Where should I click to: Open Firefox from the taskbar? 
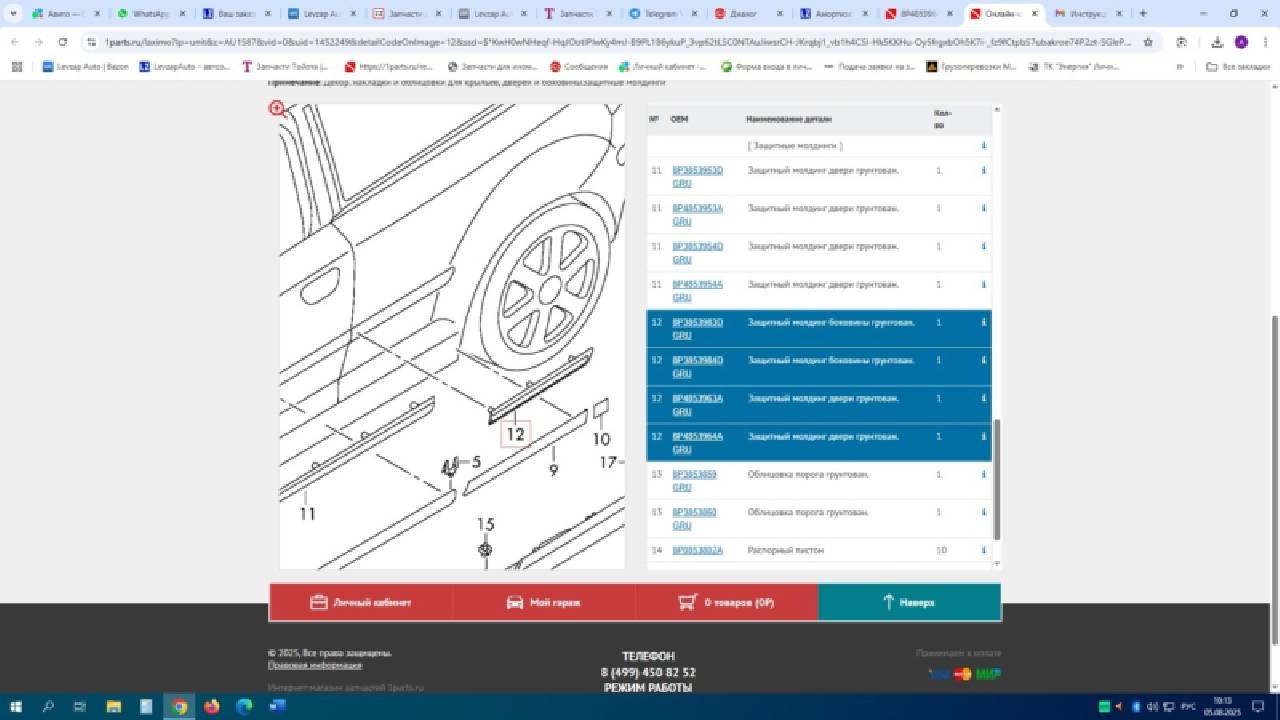click(x=211, y=706)
